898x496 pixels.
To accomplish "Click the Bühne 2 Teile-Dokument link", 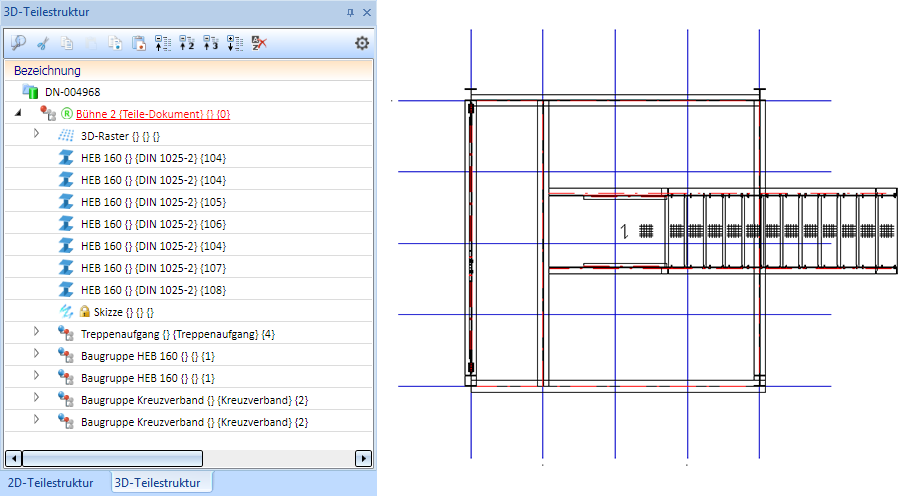I will 153,114.
